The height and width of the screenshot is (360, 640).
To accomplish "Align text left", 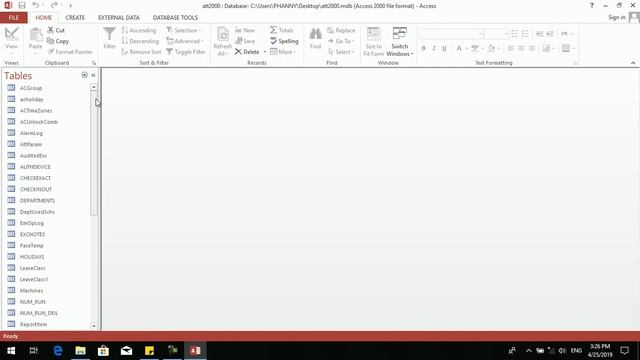I will coord(511,48).
